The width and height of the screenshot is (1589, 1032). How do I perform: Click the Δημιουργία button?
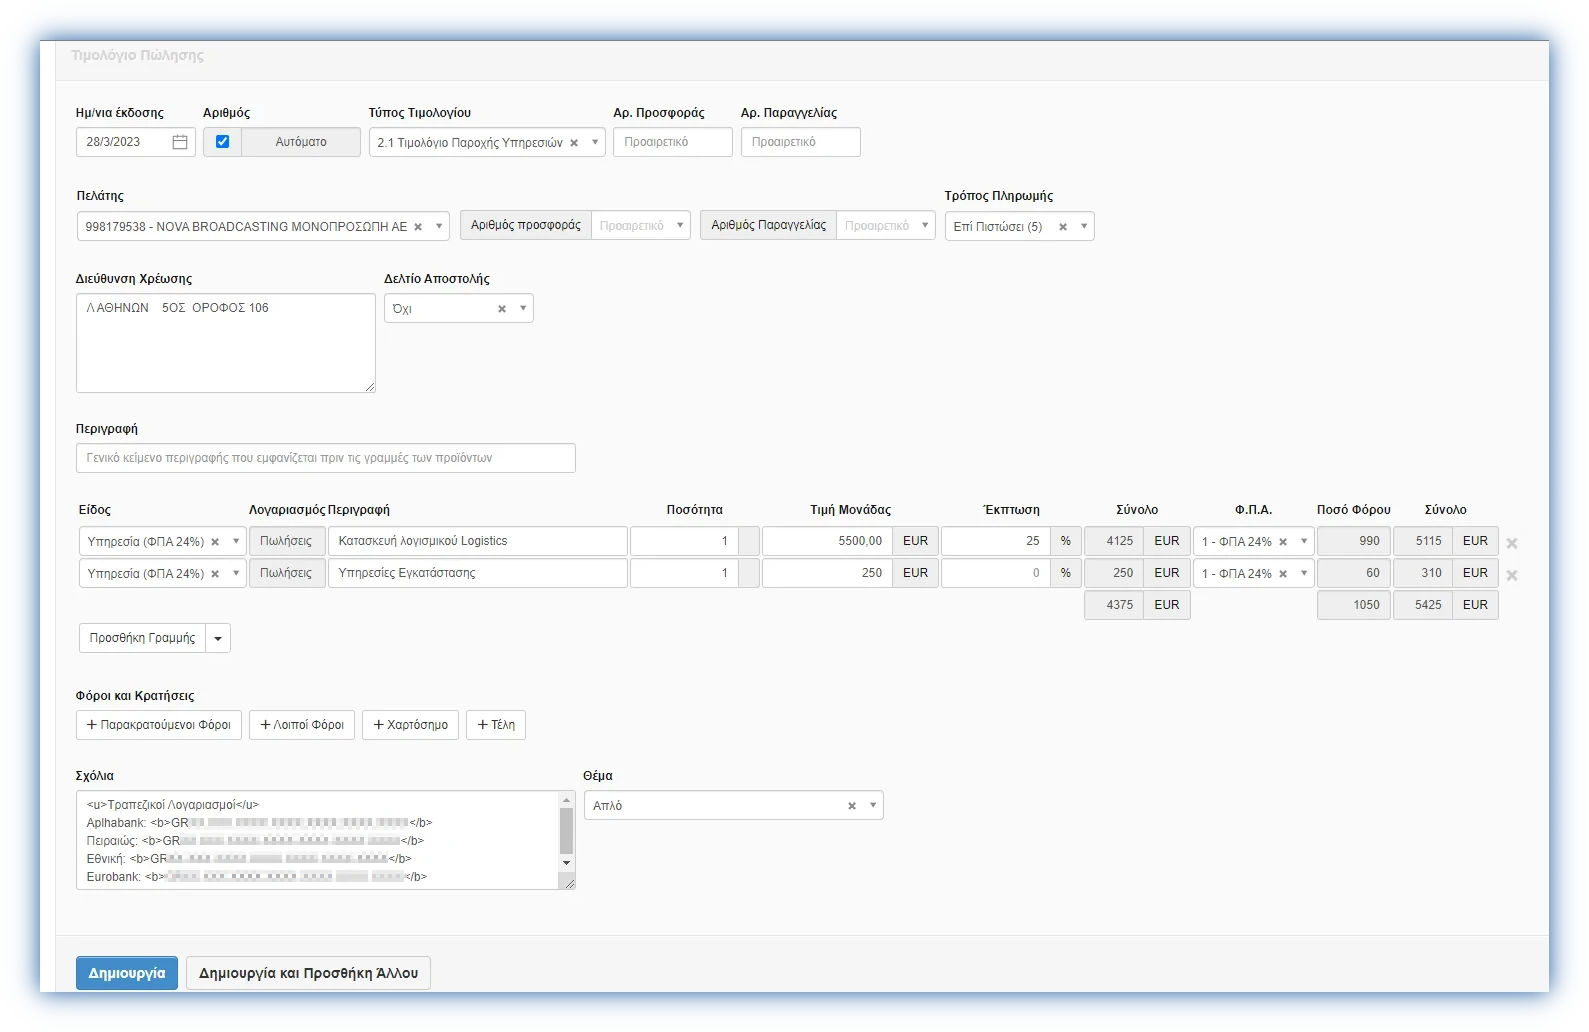(127, 973)
